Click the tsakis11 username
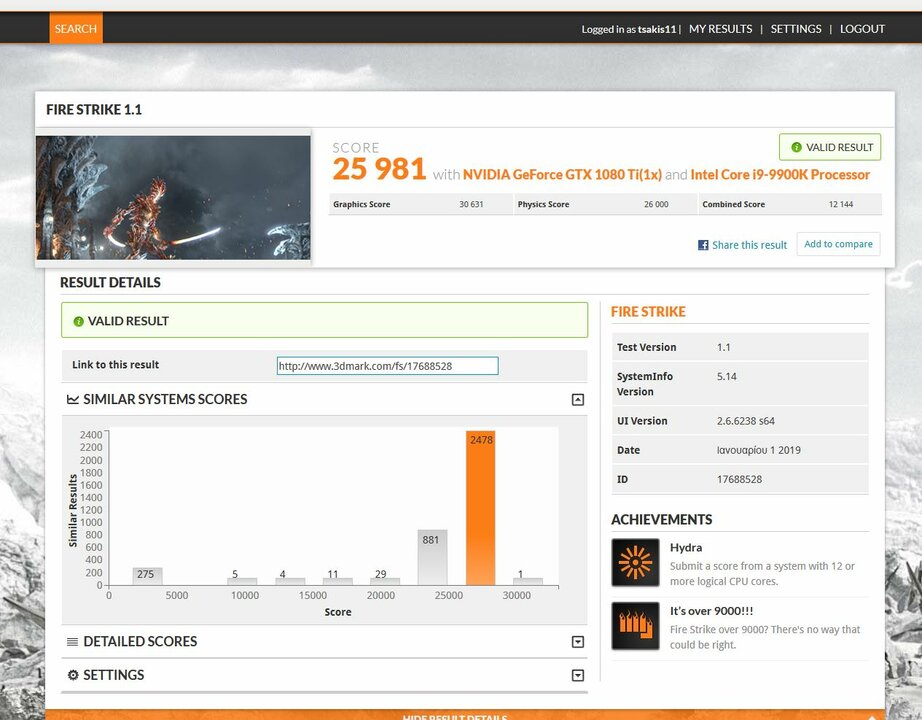This screenshot has width=922, height=720. tap(657, 29)
